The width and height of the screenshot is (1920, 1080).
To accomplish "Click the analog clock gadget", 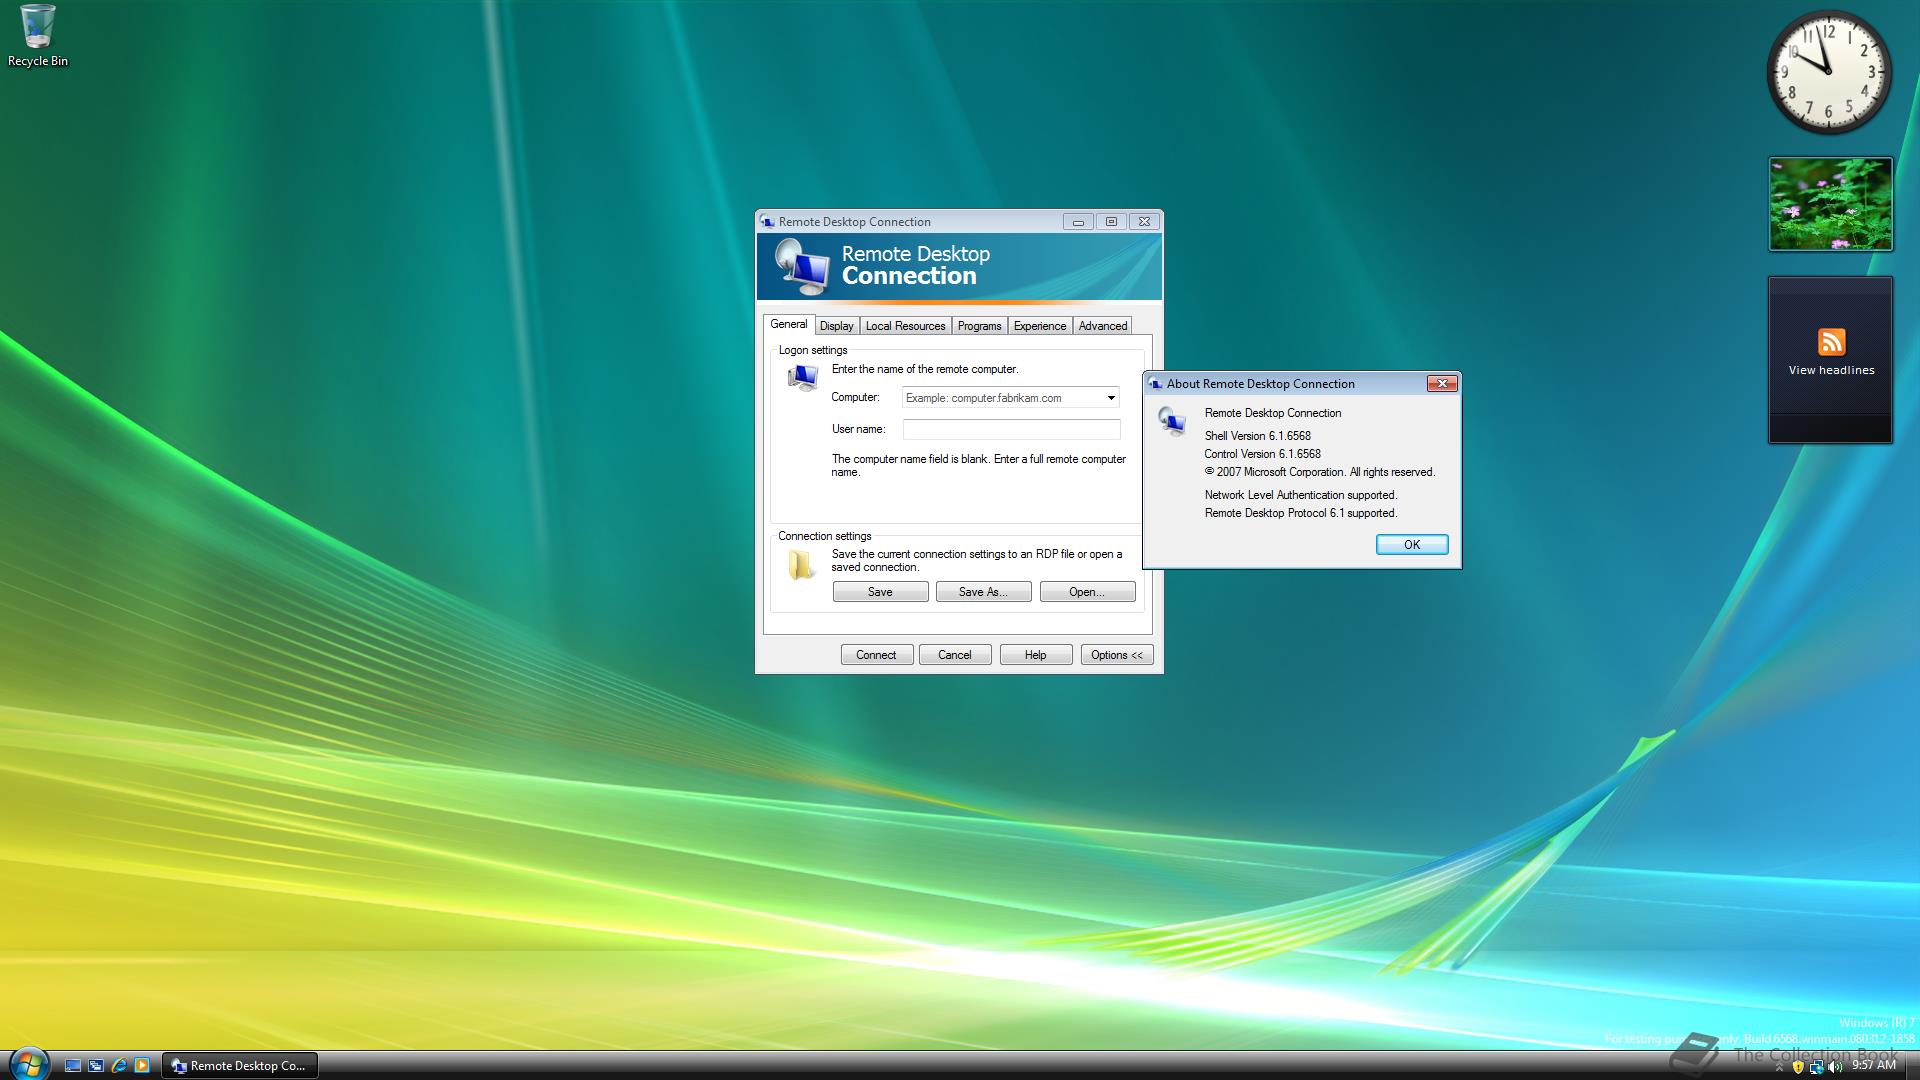I will click(1829, 72).
